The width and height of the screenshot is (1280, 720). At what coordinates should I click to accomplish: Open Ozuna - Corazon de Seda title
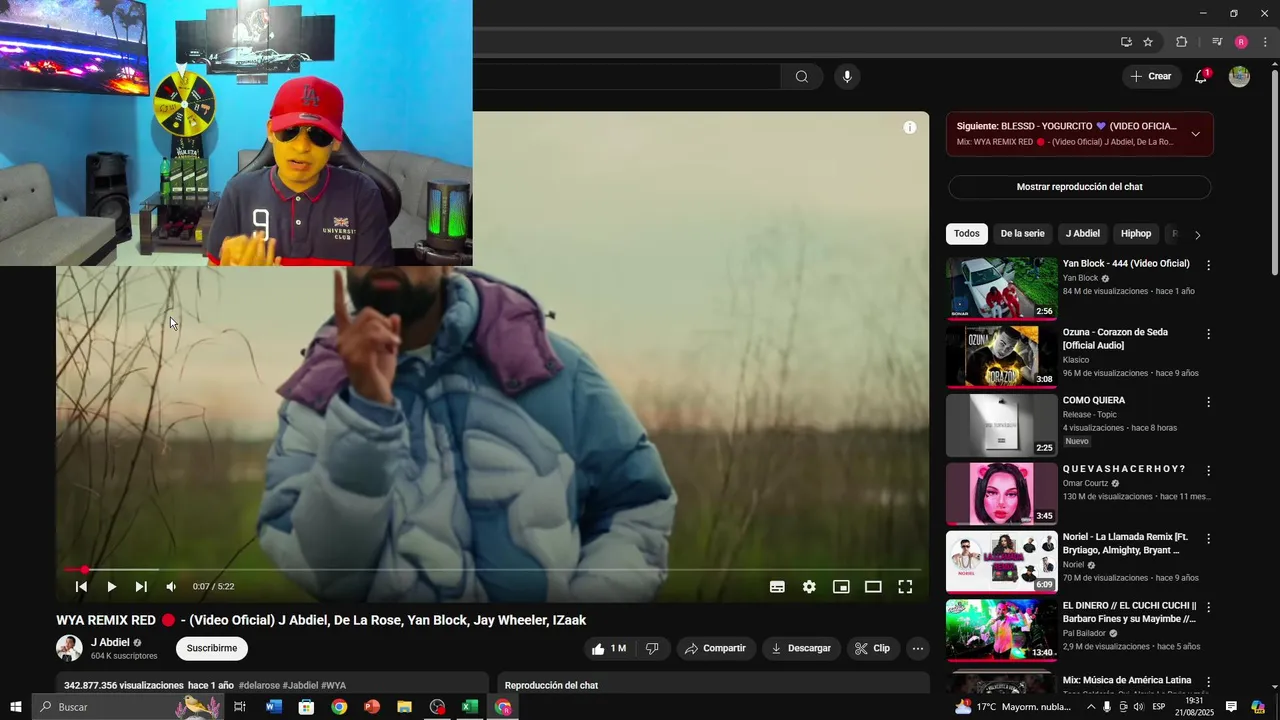tap(1115, 339)
